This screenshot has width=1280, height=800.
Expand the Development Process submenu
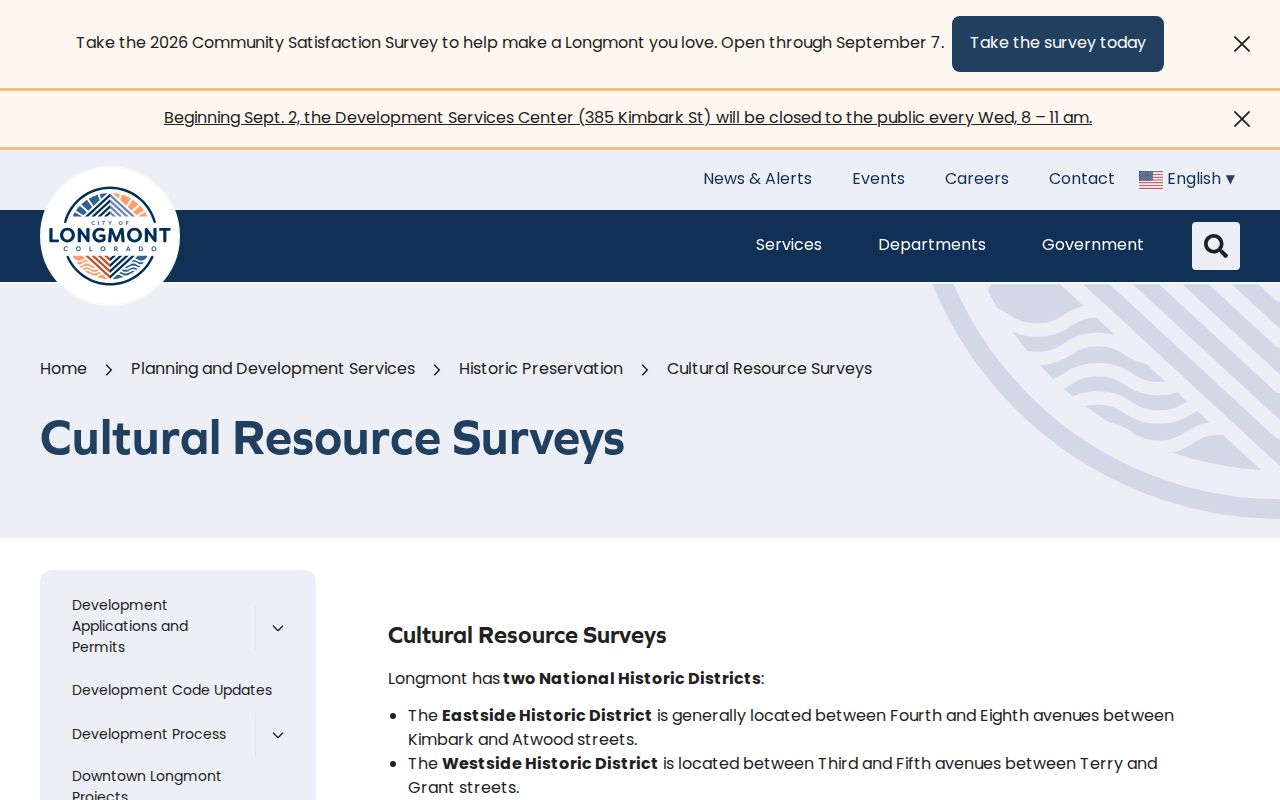(x=278, y=735)
